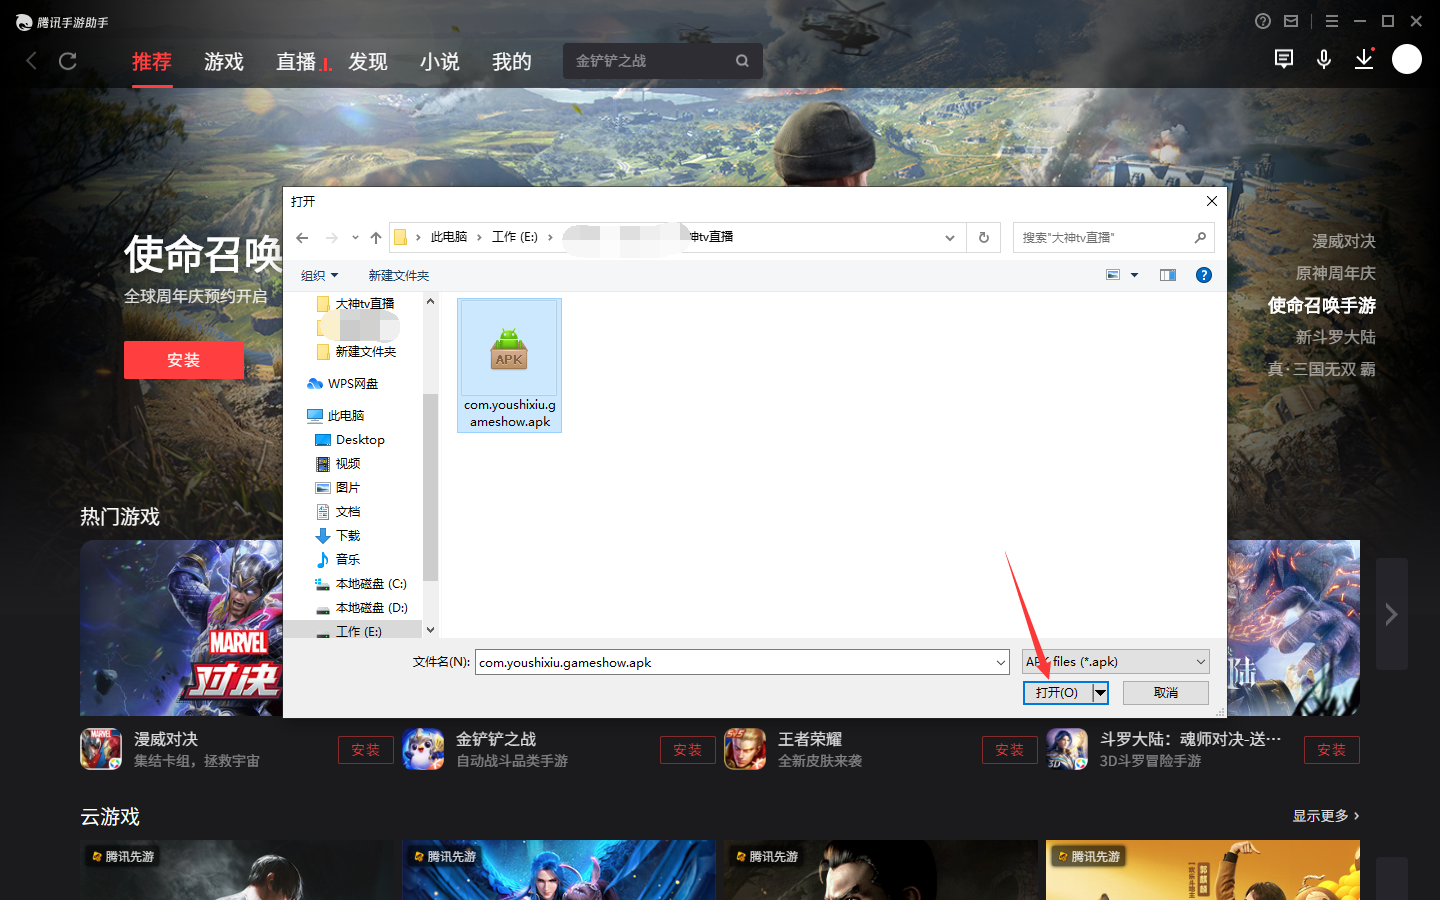
Task: Click 工作 (E:) in the address breadcrumb
Action: coord(515,237)
